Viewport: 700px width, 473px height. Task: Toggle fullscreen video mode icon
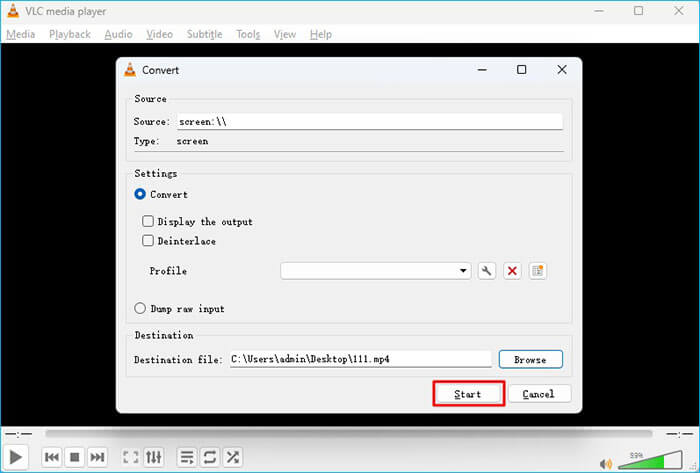click(130, 457)
